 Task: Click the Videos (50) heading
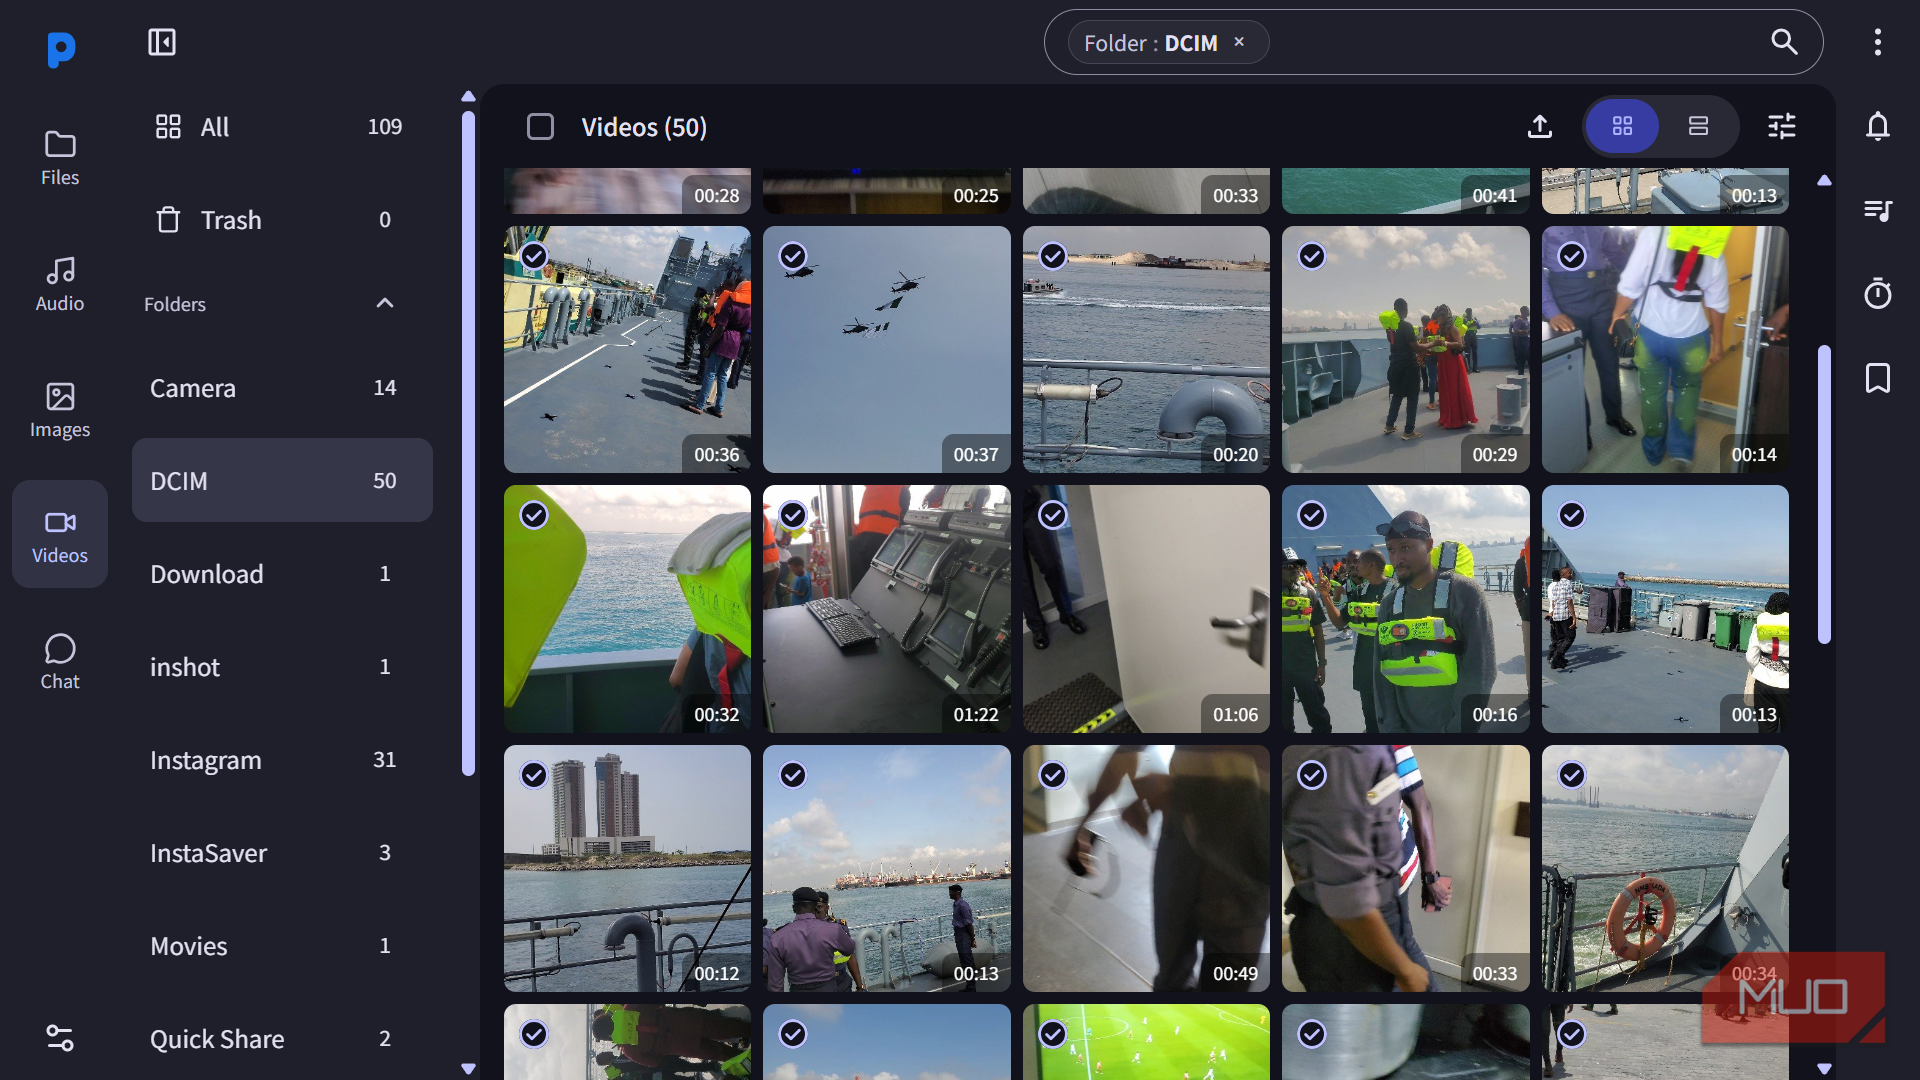pyautogui.click(x=644, y=127)
